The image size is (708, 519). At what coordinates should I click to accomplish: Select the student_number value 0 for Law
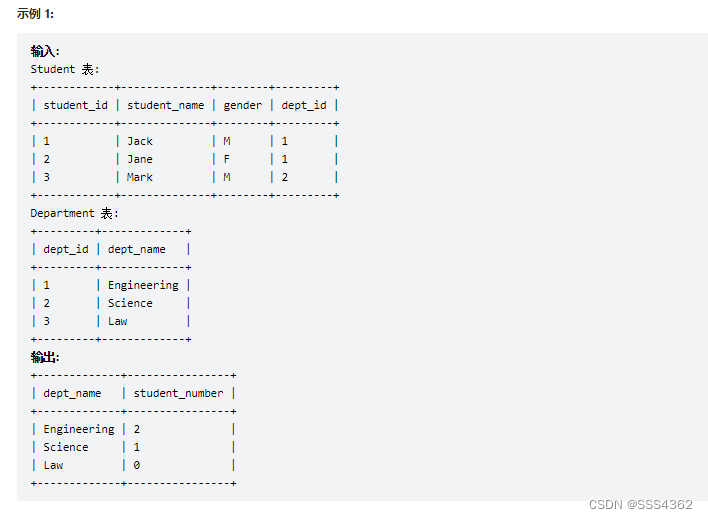coord(137,465)
